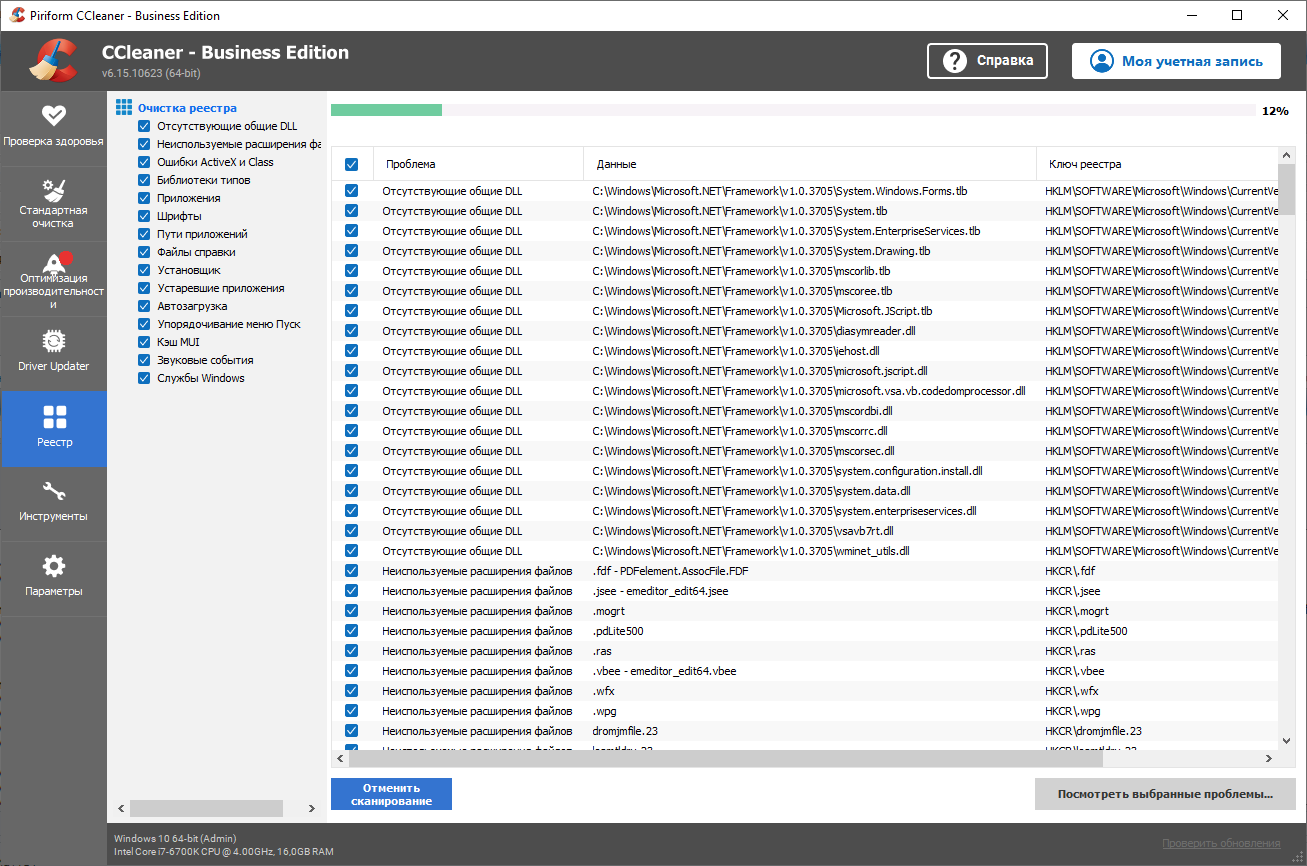Uncheck the 'Шрифты' registry option

[x=144, y=216]
